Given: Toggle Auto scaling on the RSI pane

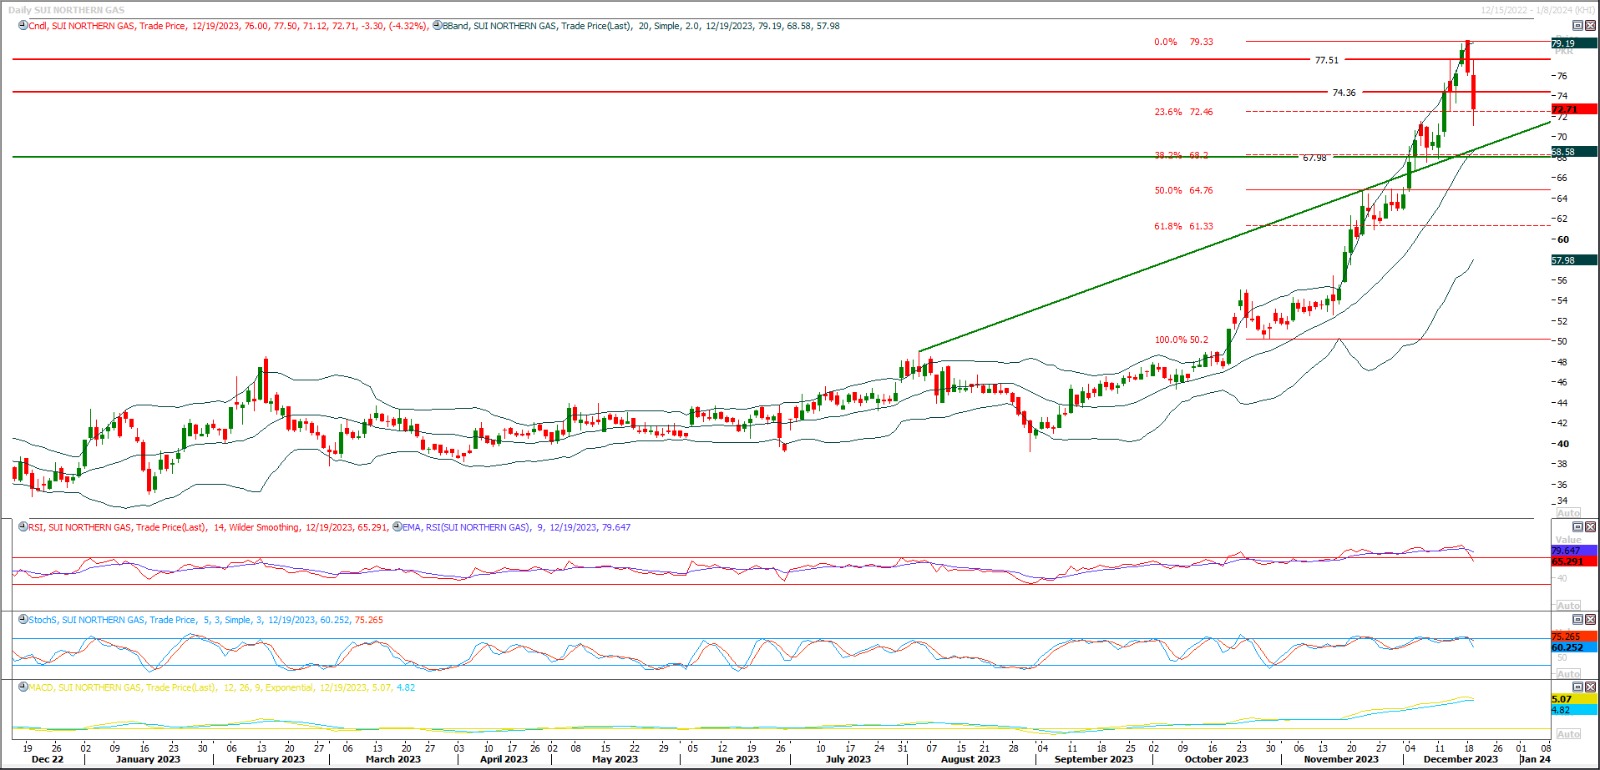Looking at the screenshot, I should coord(1569,606).
